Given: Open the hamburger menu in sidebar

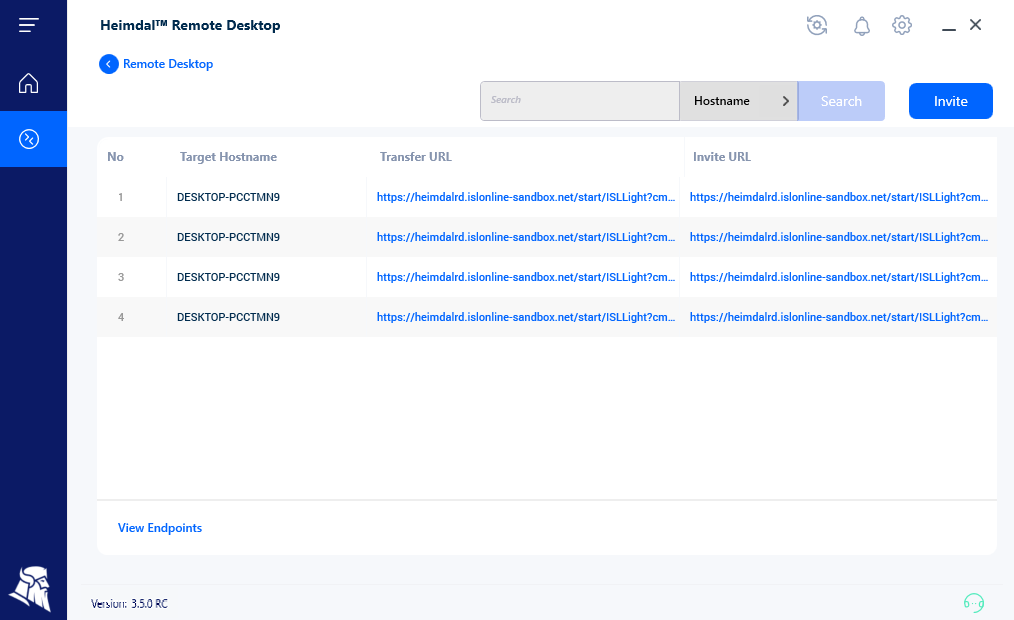Looking at the screenshot, I should pyautogui.click(x=28, y=25).
